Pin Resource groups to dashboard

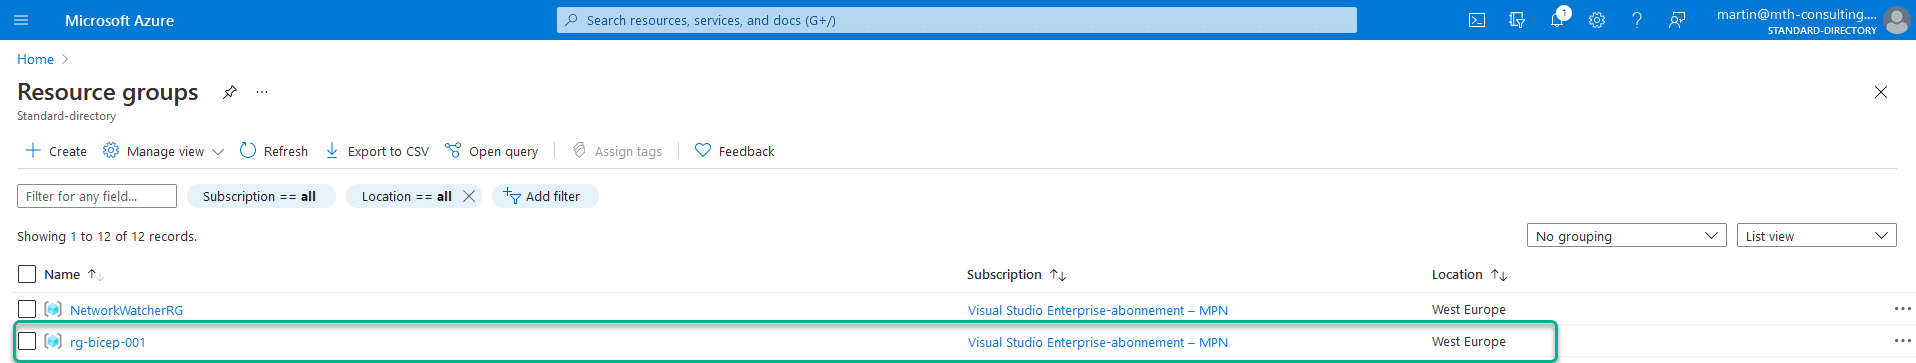pyautogui.click(x=229, y=92)
